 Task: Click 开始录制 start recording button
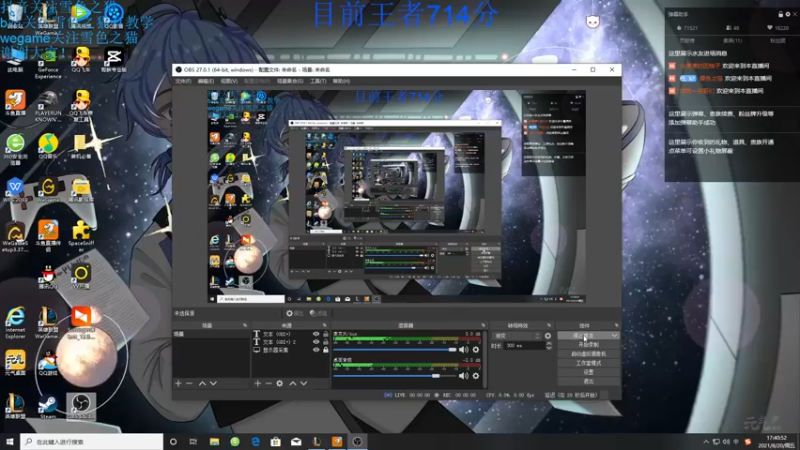[x=588, y=345]
